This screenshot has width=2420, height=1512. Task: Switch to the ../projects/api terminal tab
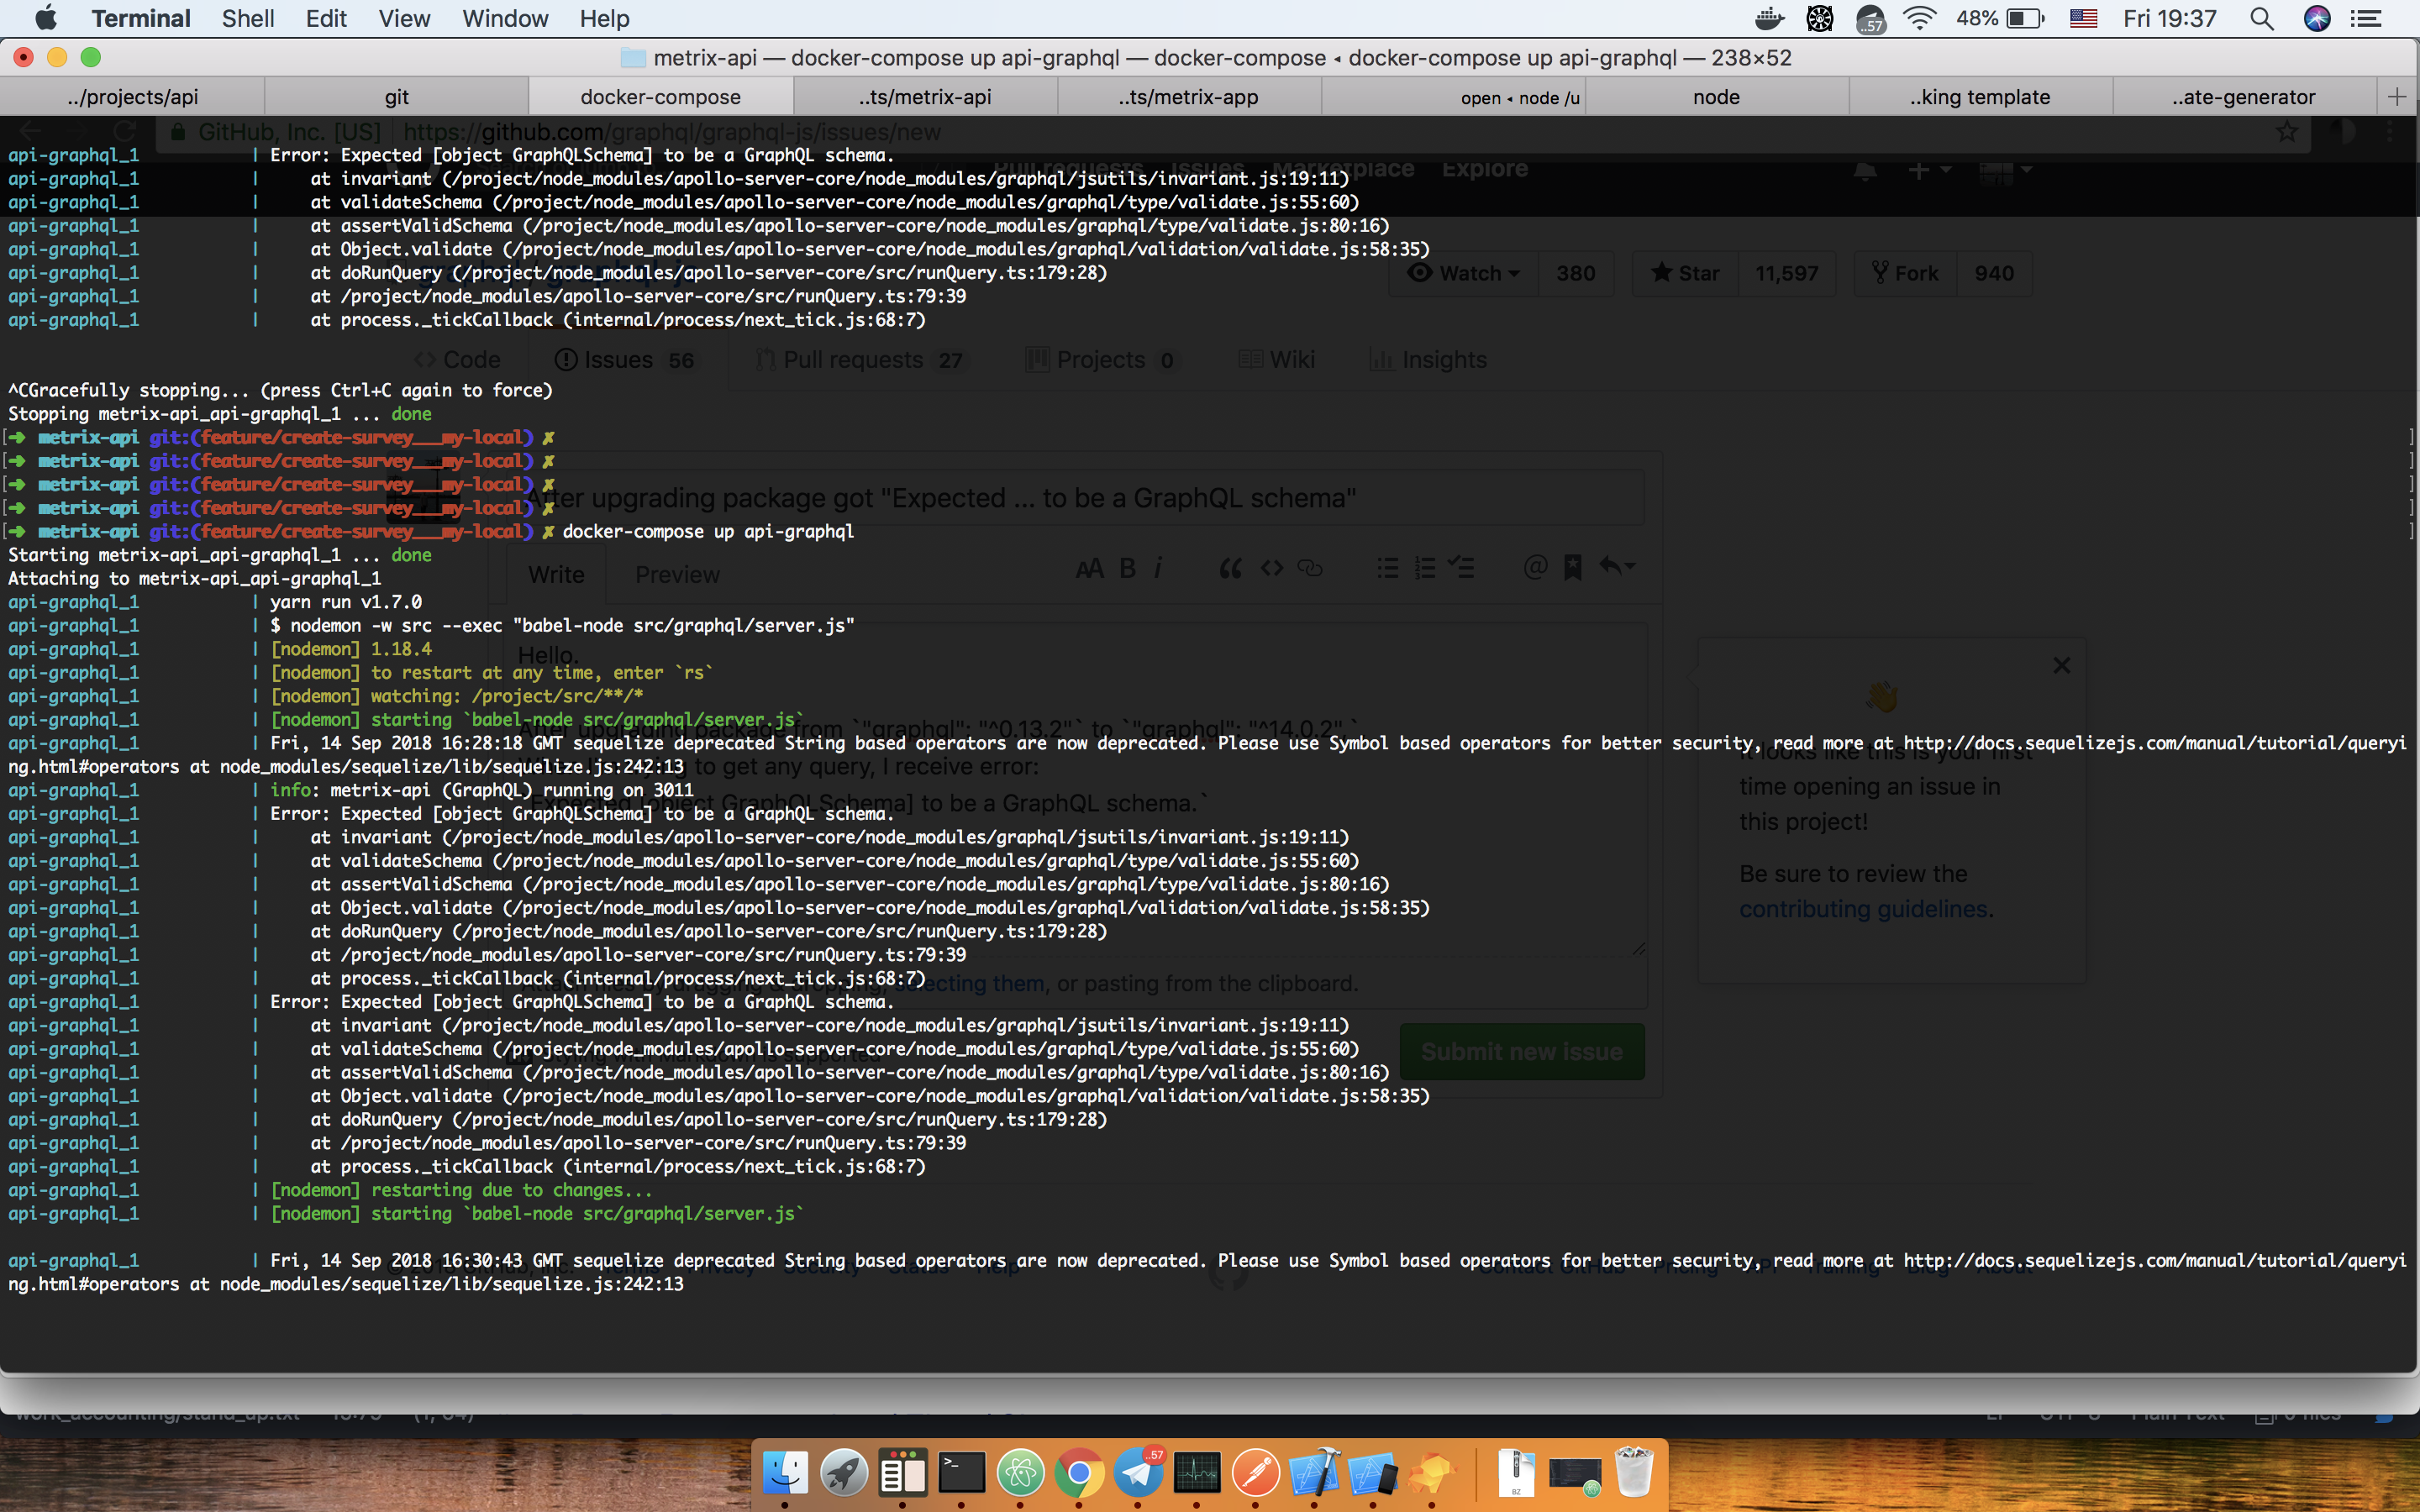pyautogui.click(x=132, y=97)
